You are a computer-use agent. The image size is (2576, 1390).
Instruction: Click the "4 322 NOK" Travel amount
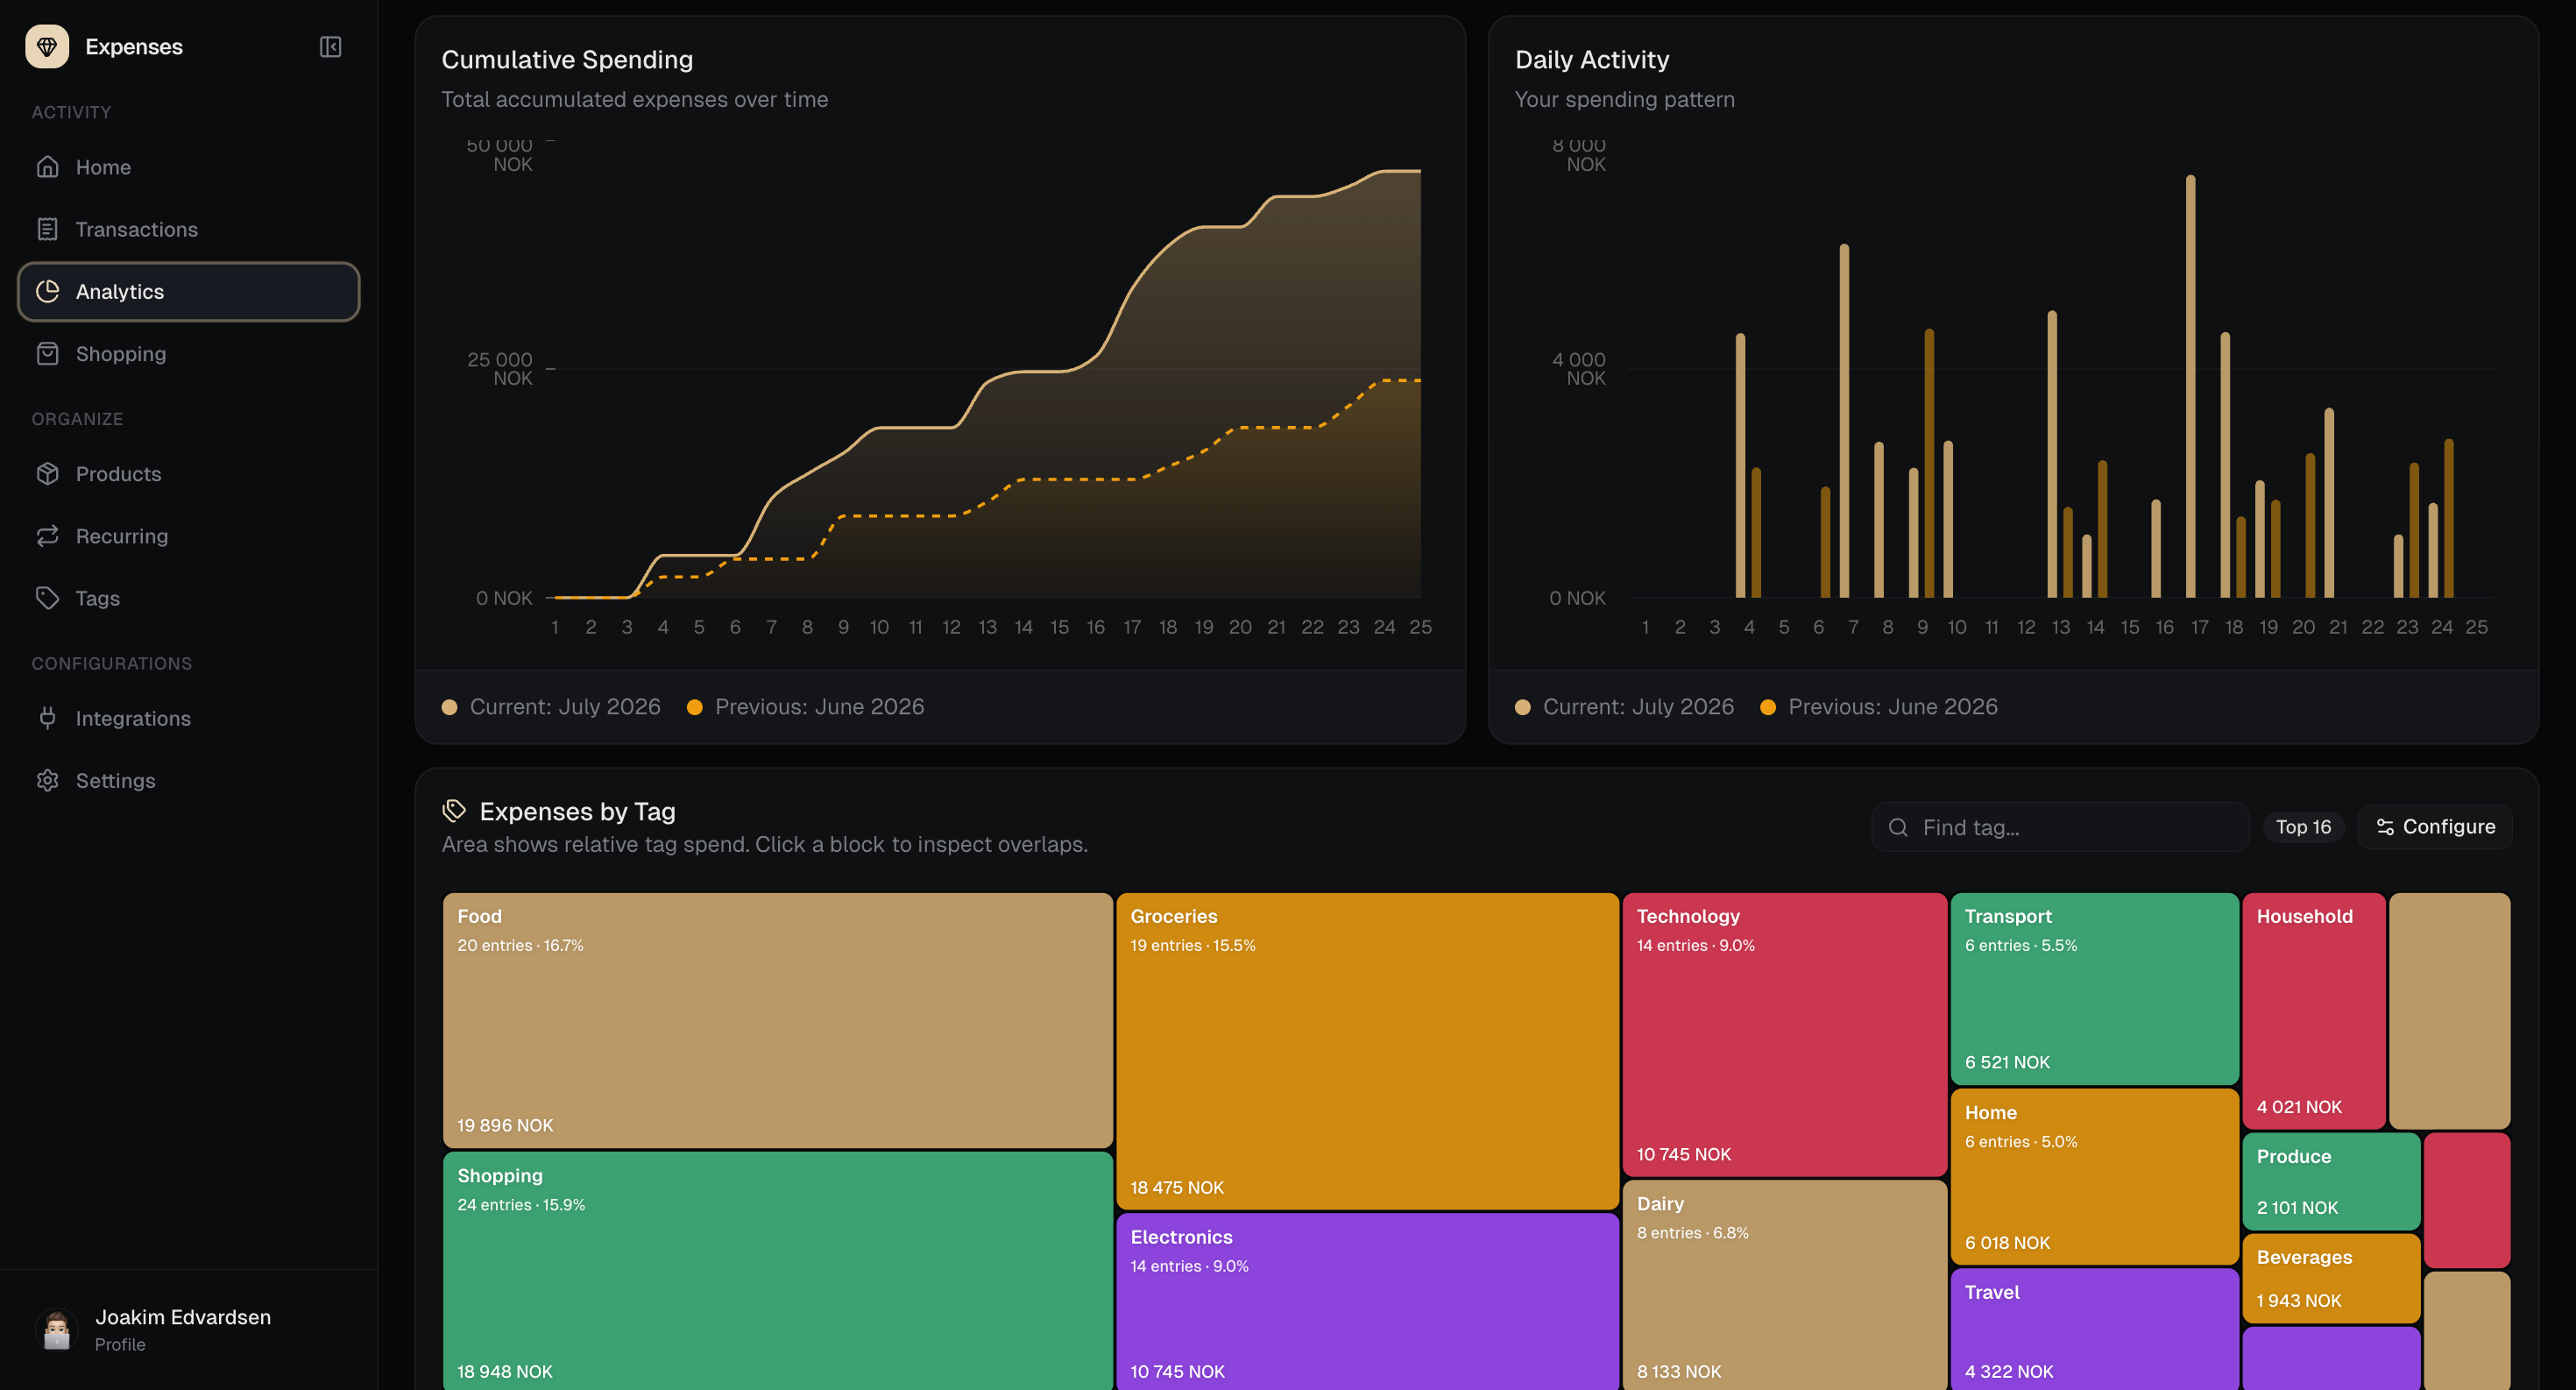coord(2009,1371)
